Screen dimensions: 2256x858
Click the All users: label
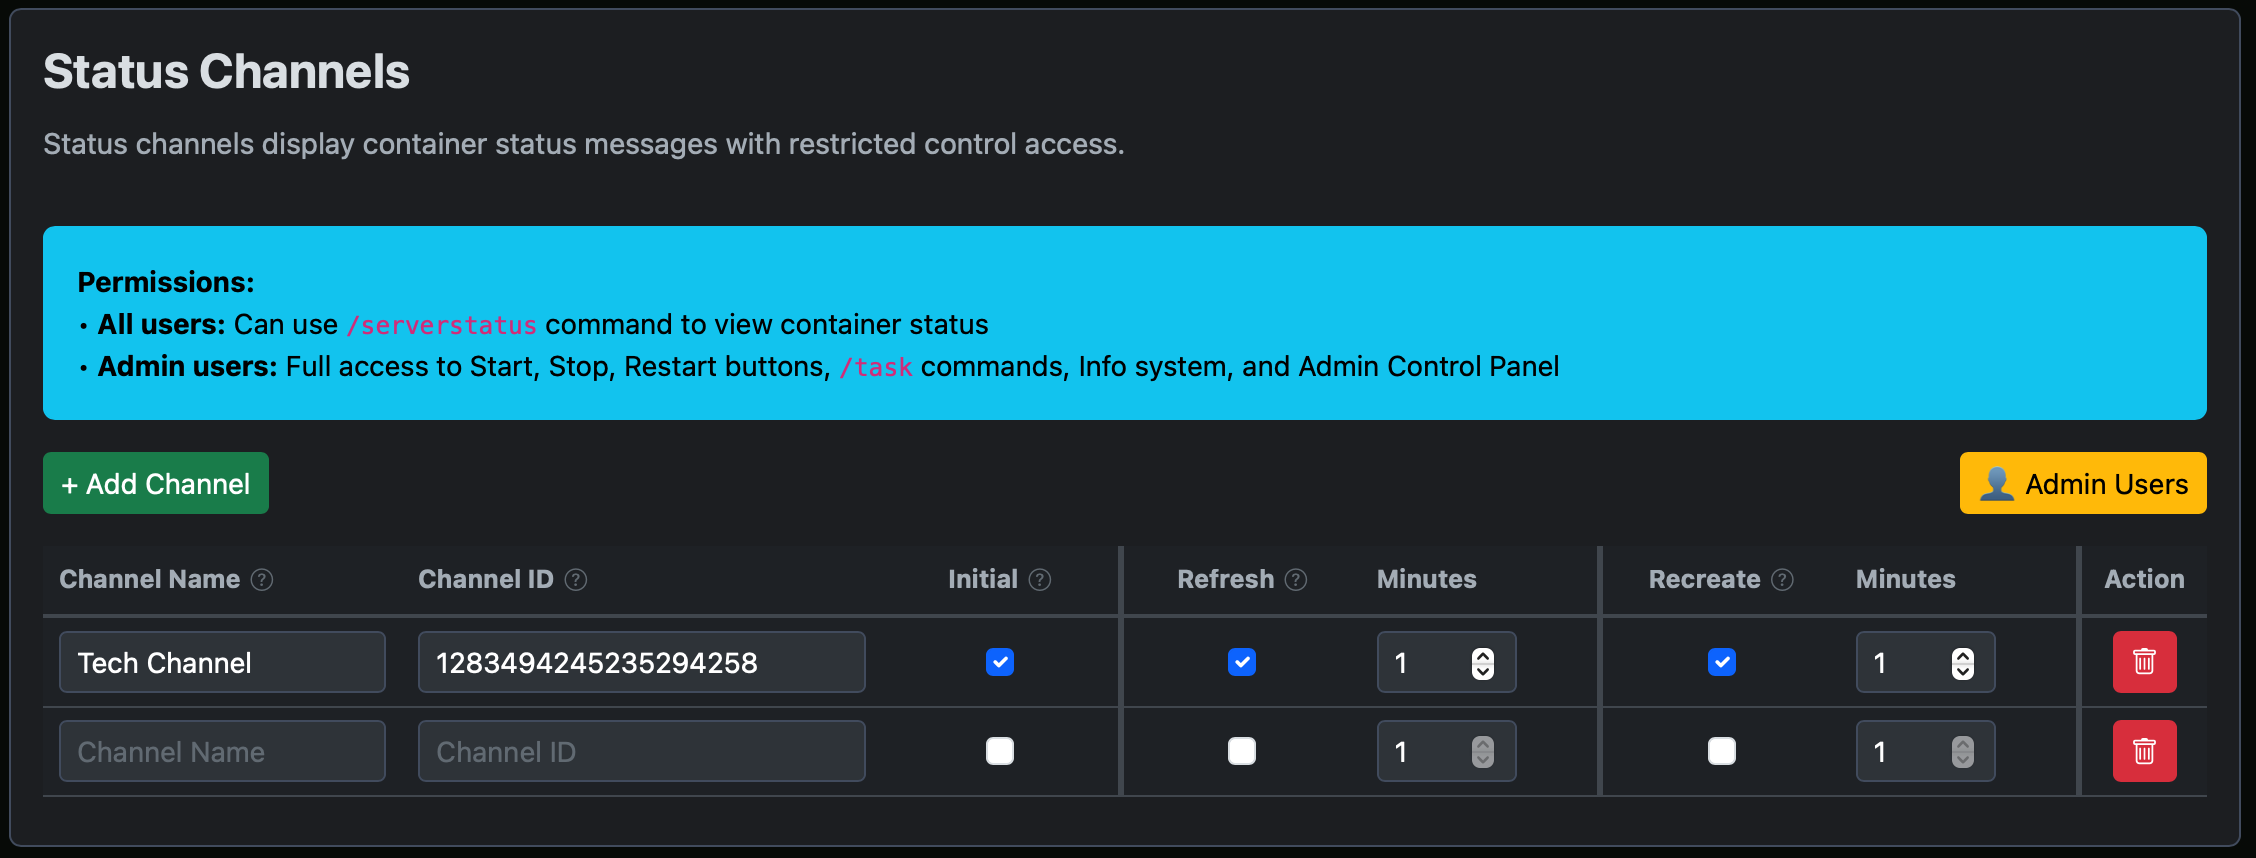click(162, 325)
